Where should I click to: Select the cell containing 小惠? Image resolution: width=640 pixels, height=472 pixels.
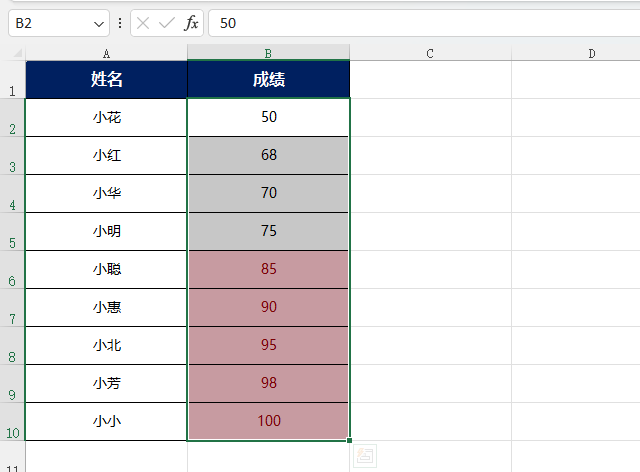point(106,307)
